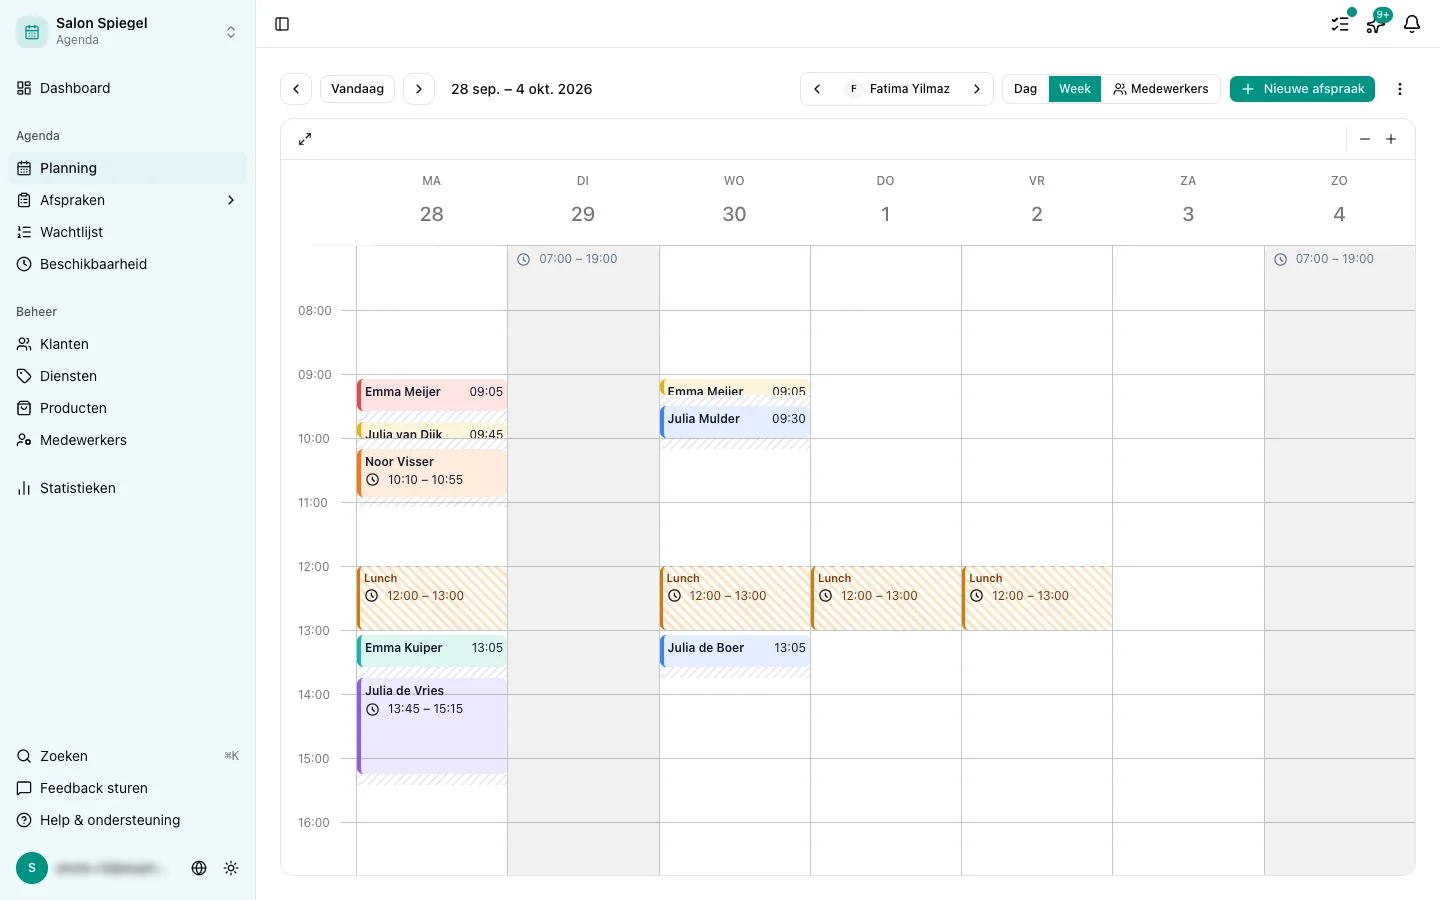The image size is (1440, 900).
Task: Open the task checklist icon
Action: (1340, 24)
